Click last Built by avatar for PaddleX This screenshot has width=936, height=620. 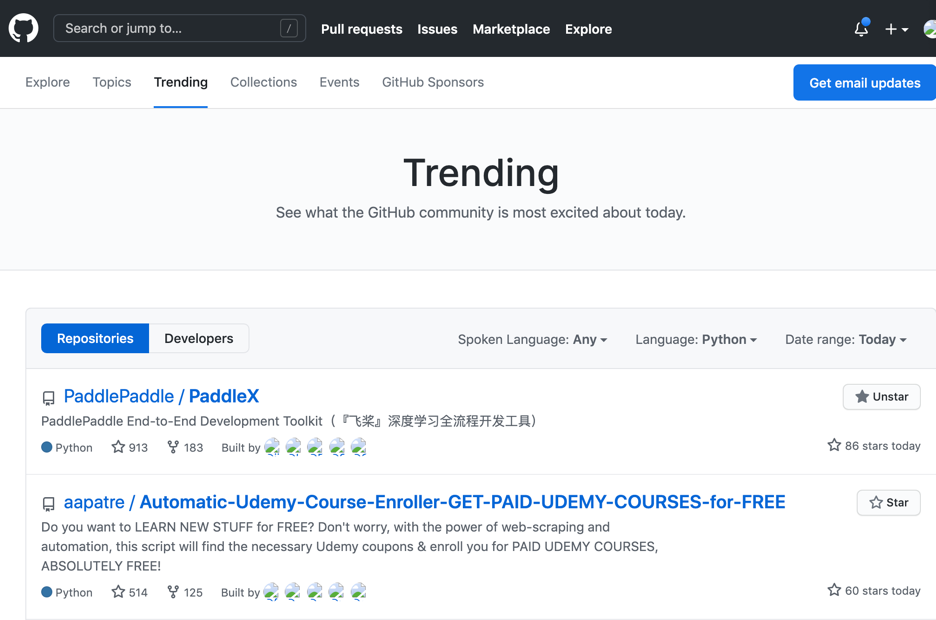coord(358,446)
